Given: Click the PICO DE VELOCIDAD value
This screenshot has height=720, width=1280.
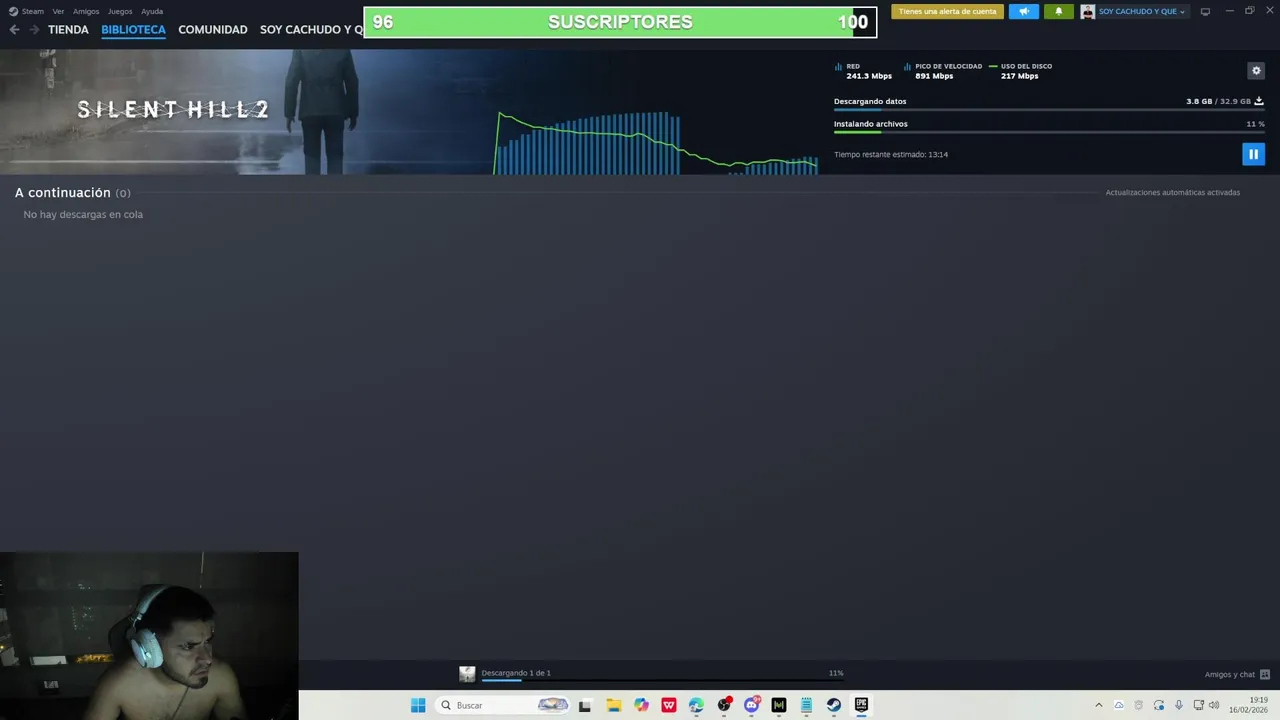Looking at the screenshot, I should pyautogui.click(x=934, y=76).
